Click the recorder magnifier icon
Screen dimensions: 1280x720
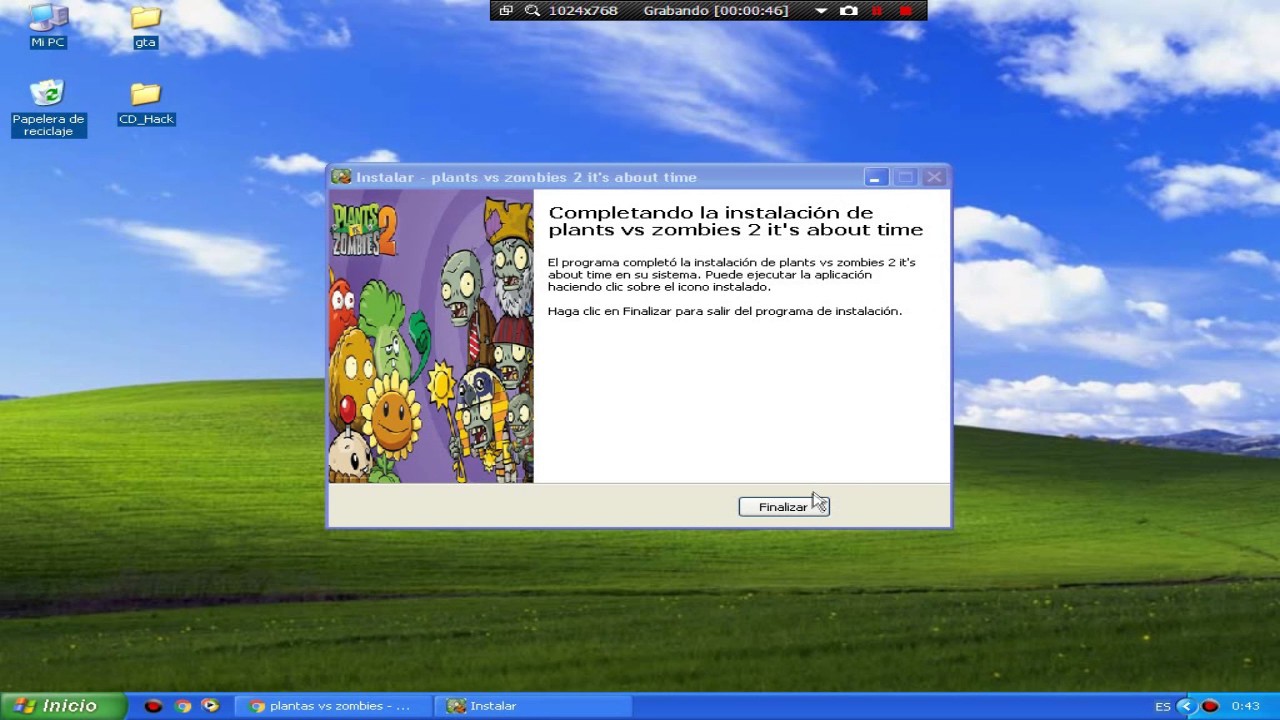tap(532, 10)
